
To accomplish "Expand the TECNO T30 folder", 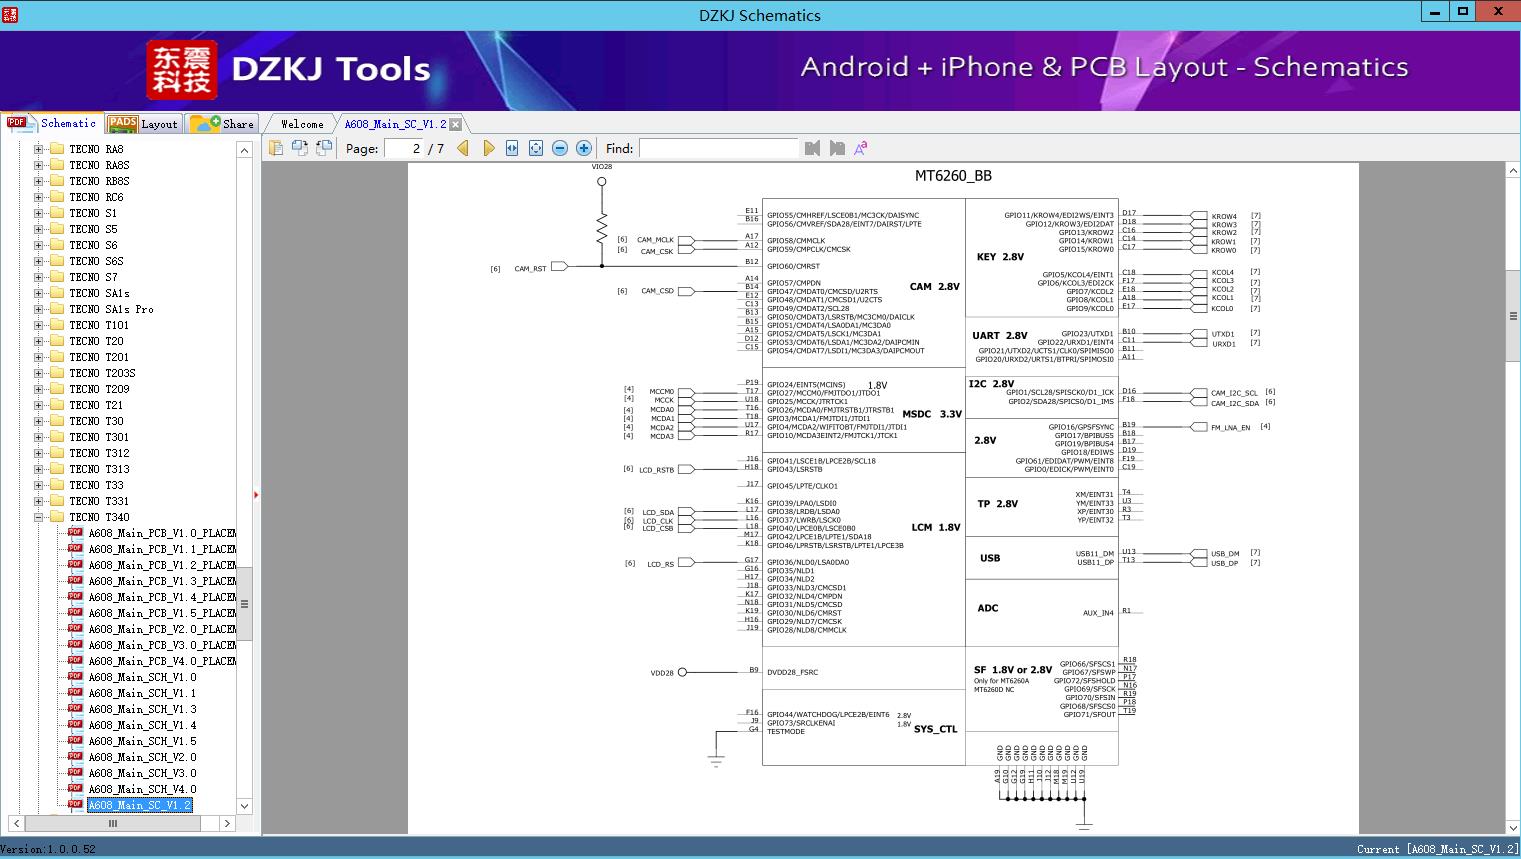I will 38,421.
